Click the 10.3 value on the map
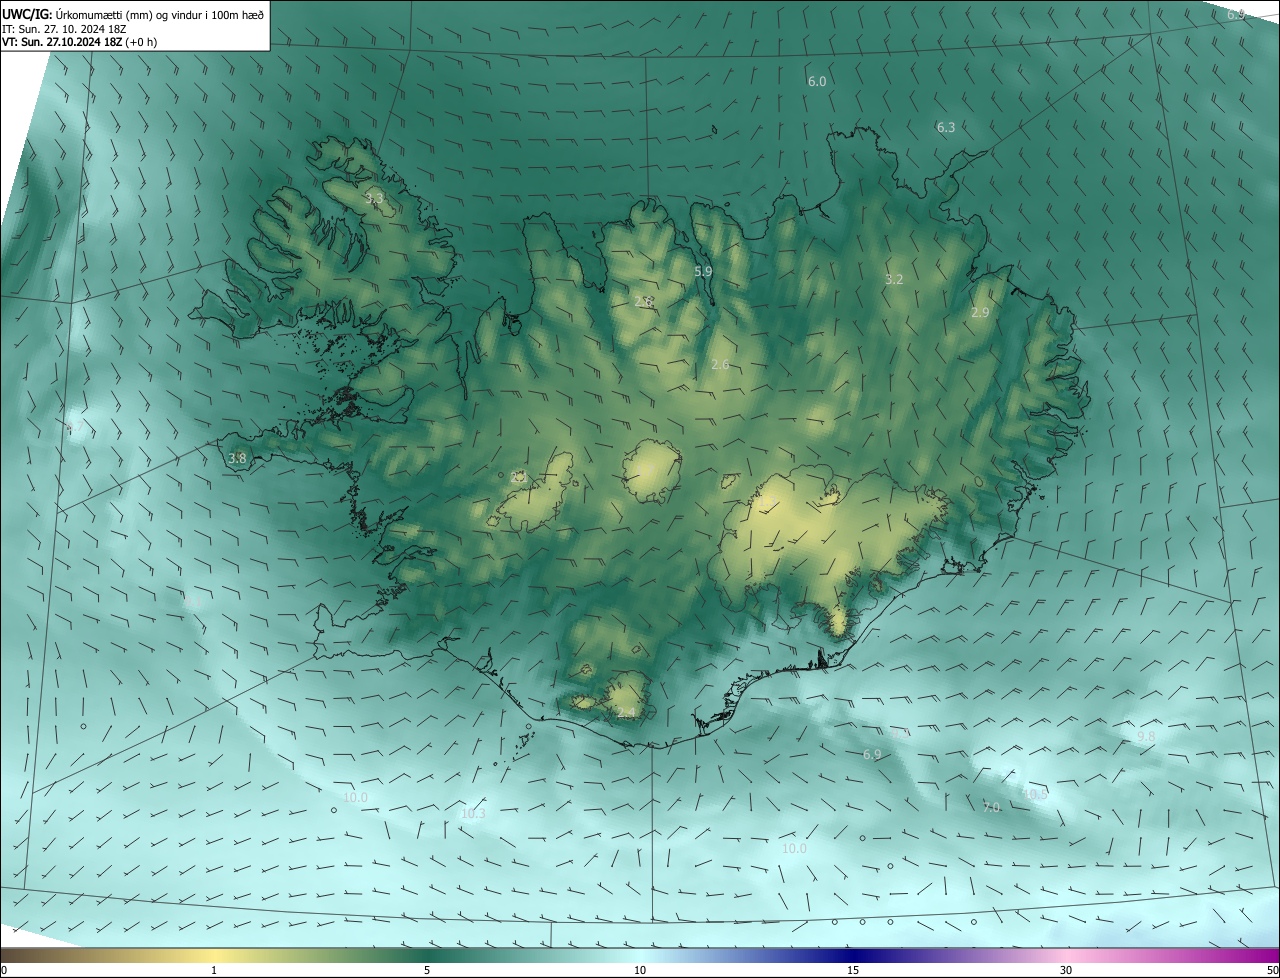 [x=473, y=814]
